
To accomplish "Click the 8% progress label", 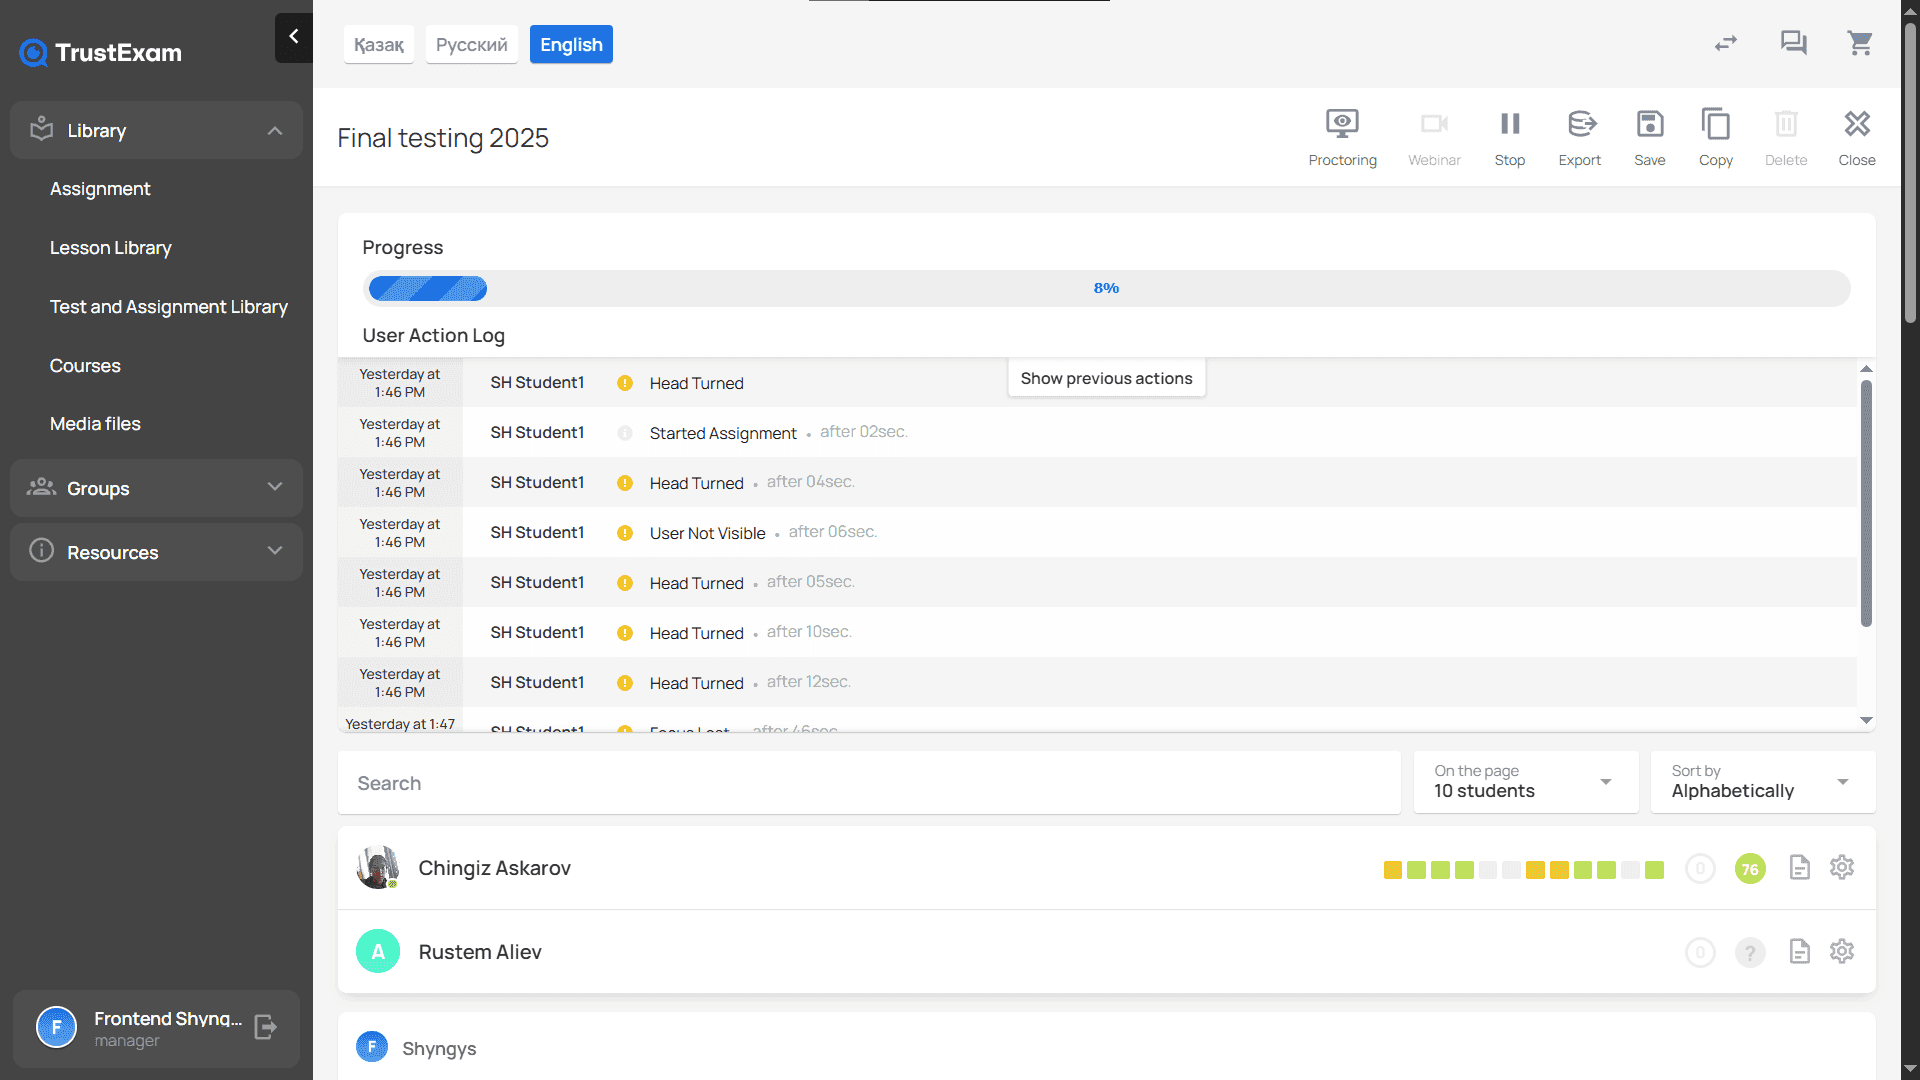I will [1106, 288].
